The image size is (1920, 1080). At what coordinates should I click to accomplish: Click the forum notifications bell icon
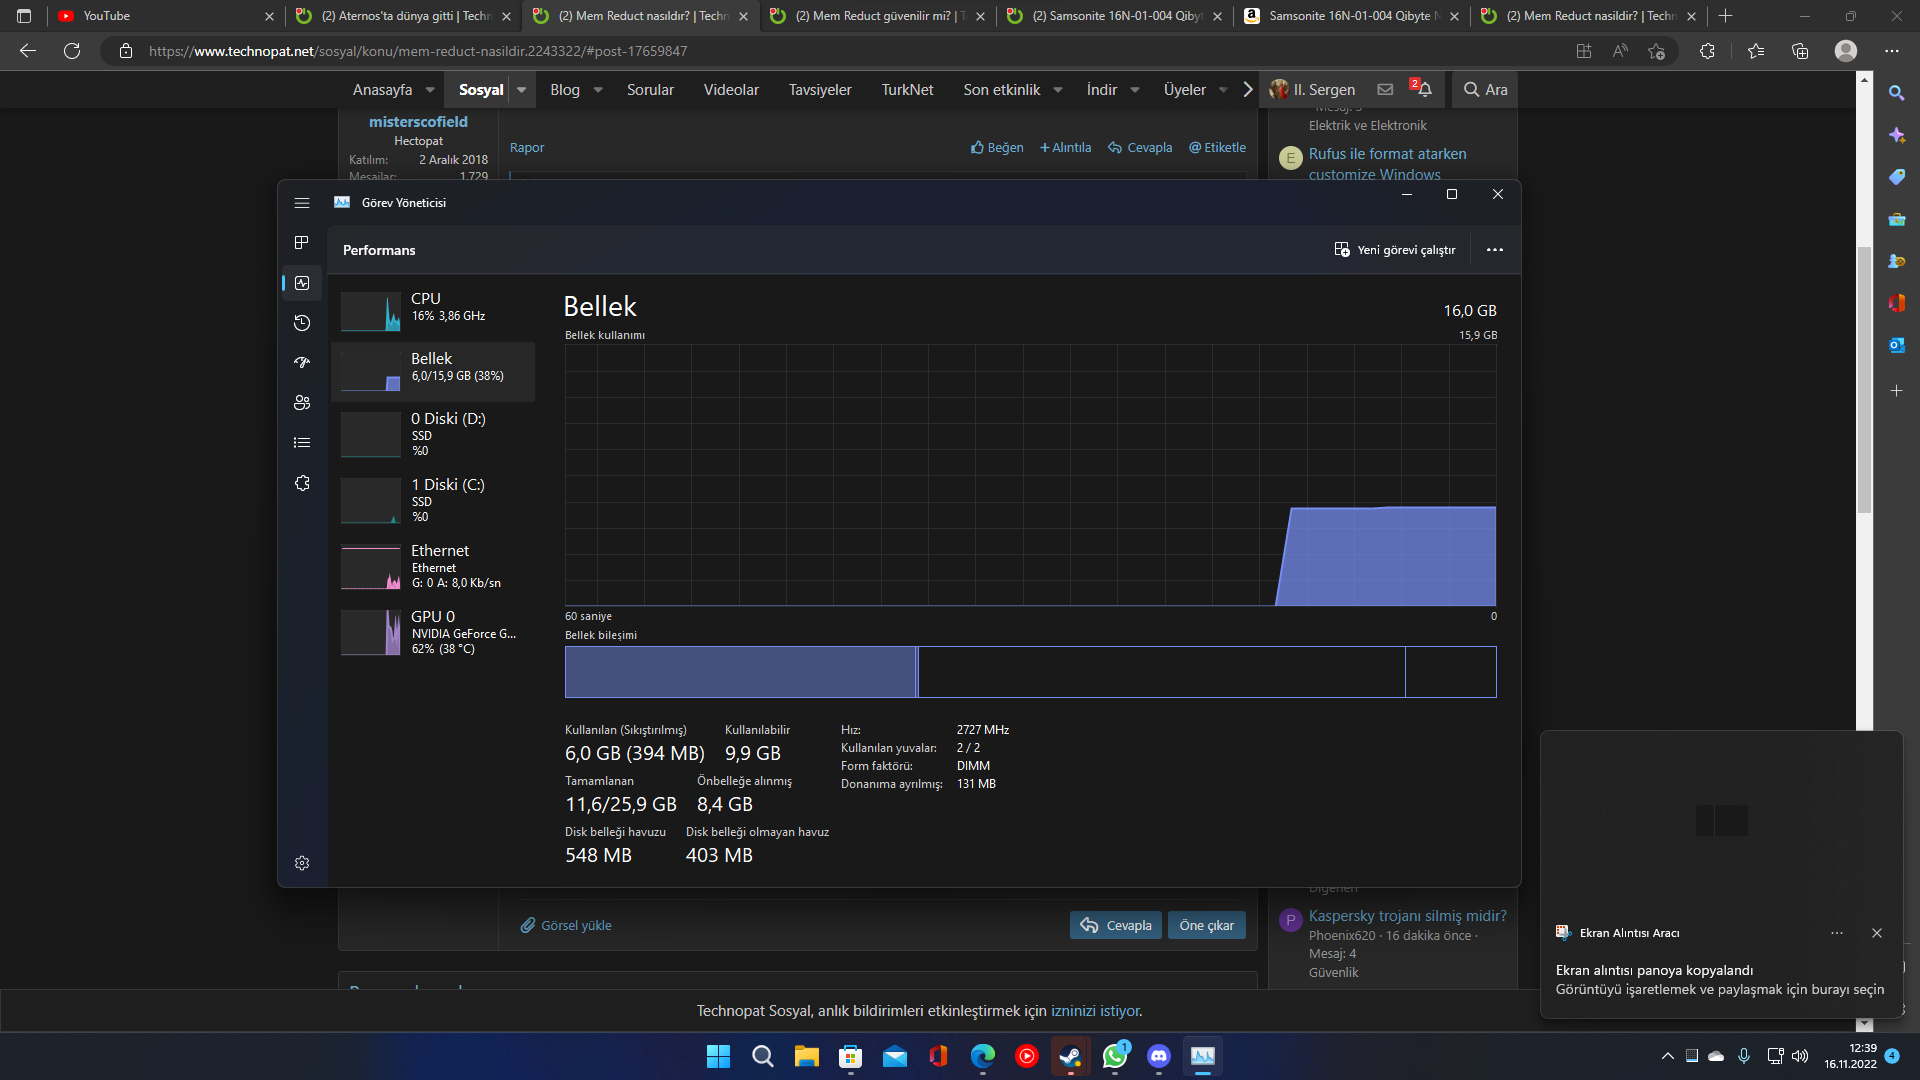click(1424, 89)
